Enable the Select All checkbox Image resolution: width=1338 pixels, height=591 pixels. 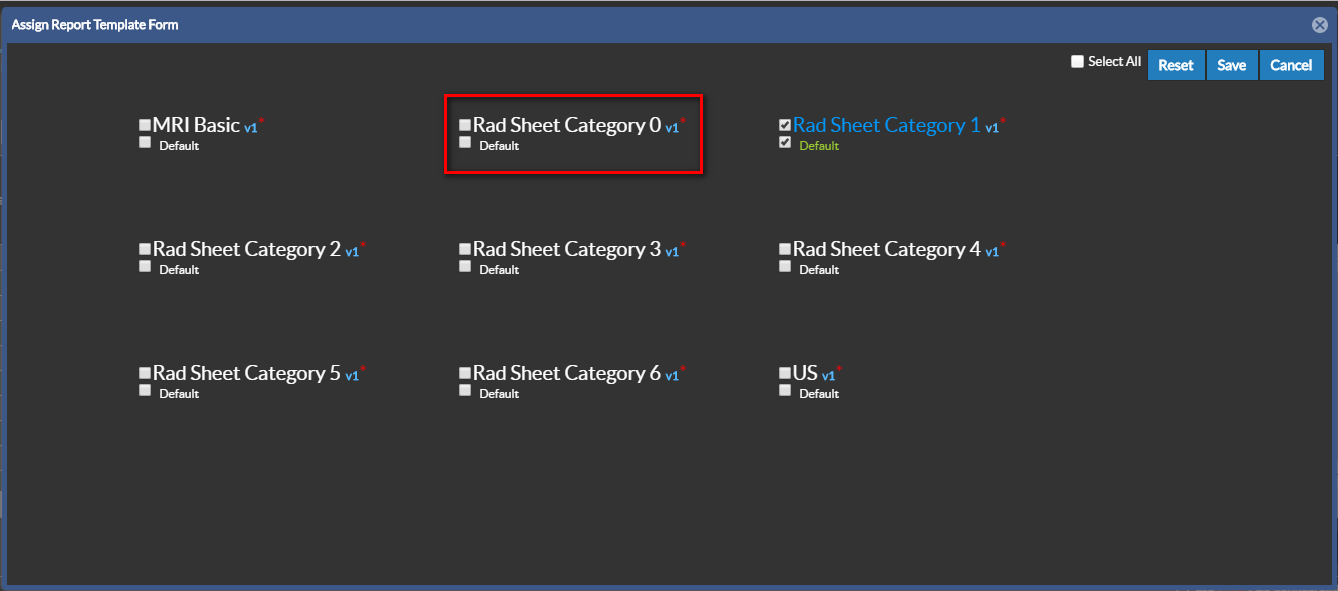point(1077,62)
